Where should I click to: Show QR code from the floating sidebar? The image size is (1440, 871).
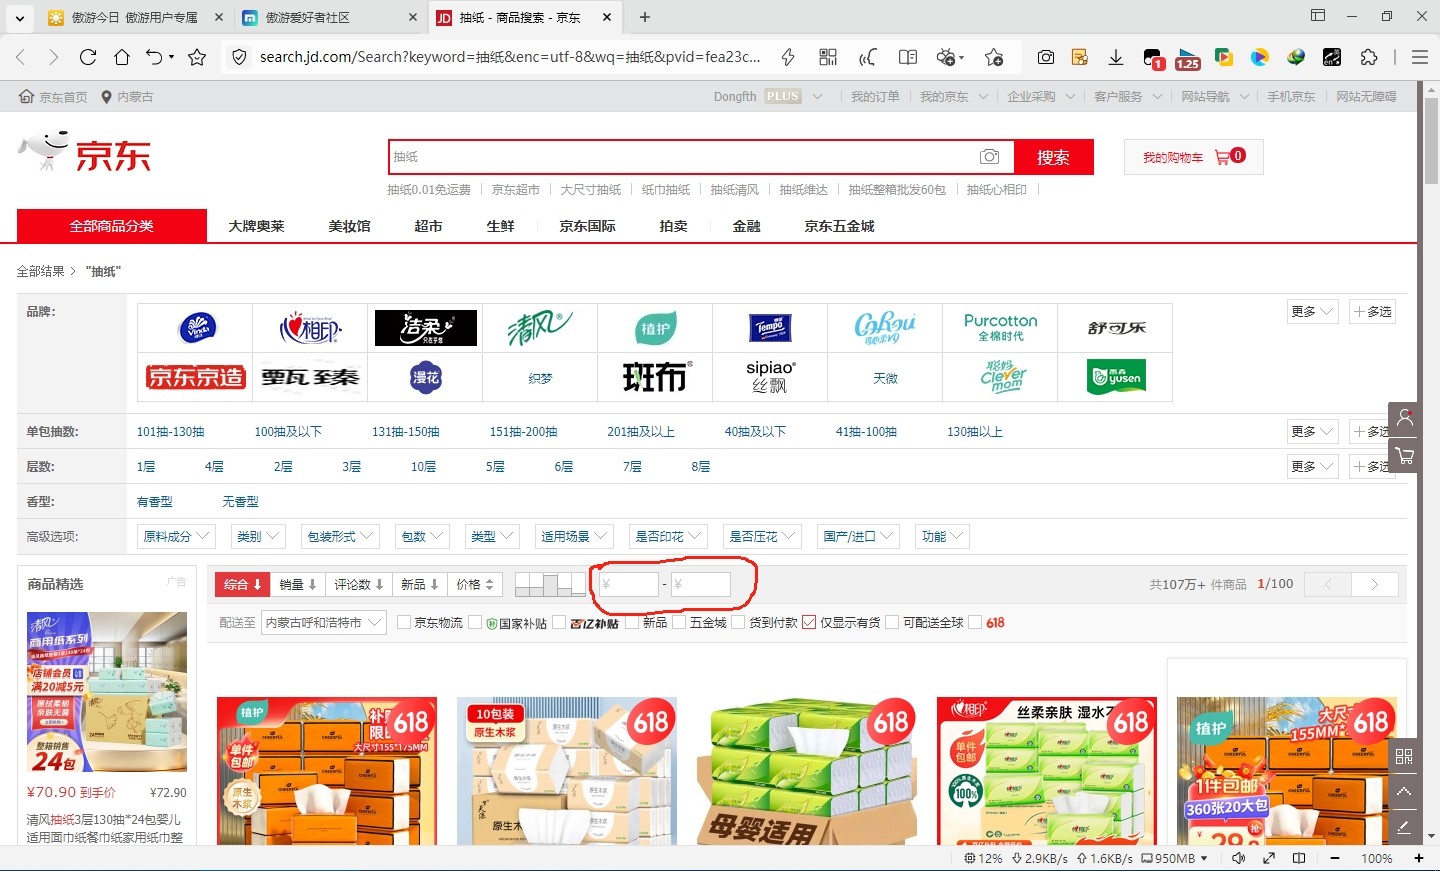pos(1404,756)
